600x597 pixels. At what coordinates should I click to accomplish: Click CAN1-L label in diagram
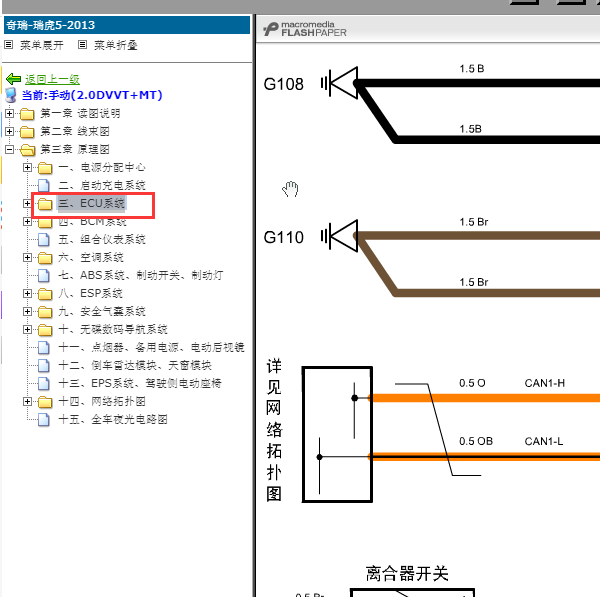point(544,441)
